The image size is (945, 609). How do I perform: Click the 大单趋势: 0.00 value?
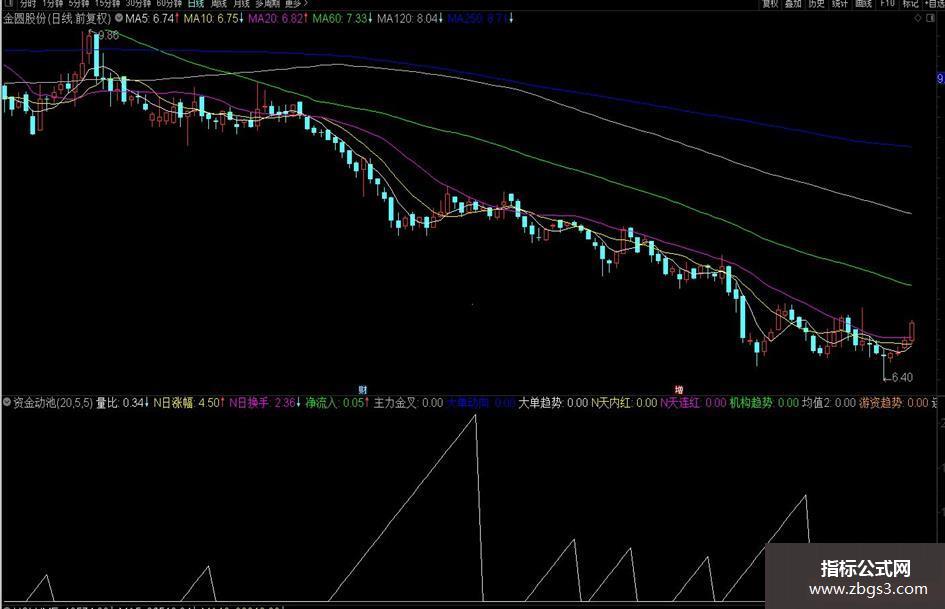pyautogui.click(x=553, y=402)
